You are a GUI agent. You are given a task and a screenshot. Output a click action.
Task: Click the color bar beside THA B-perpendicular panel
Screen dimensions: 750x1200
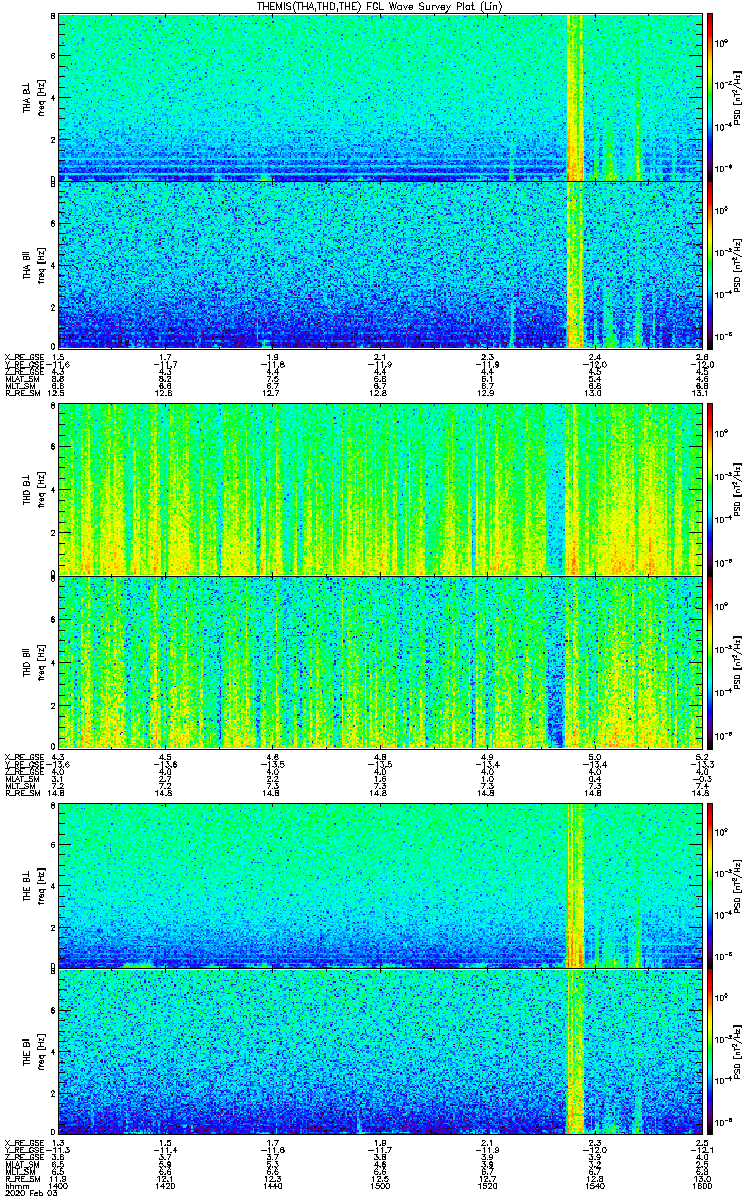pyautogui.click(x=711, y=97)
